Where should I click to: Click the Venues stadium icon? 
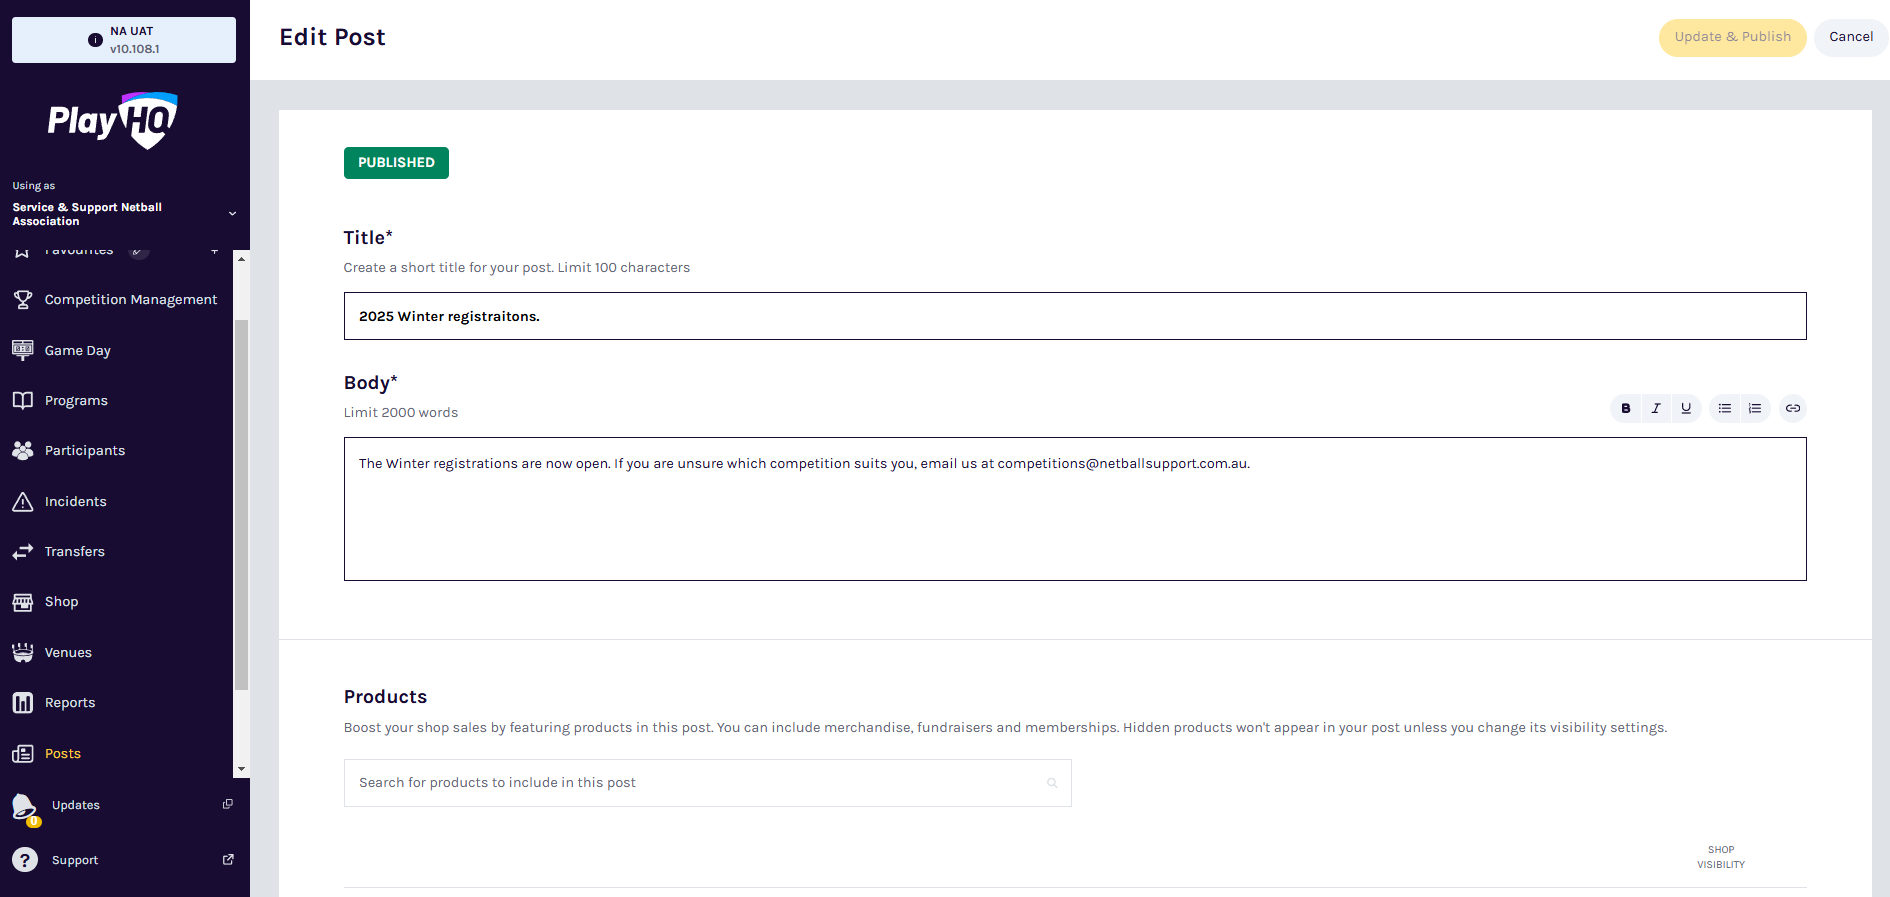[x=23, y=652]
